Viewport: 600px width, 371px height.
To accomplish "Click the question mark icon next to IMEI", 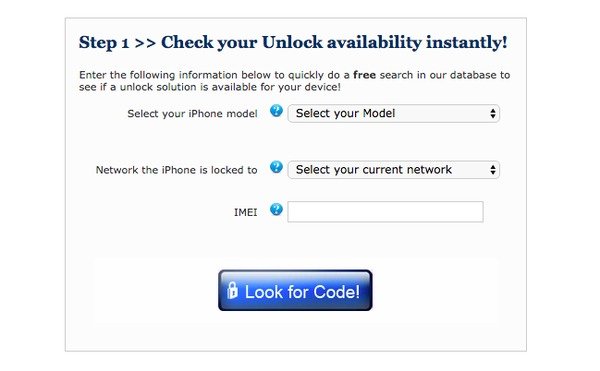I will [x=276, y=209].
